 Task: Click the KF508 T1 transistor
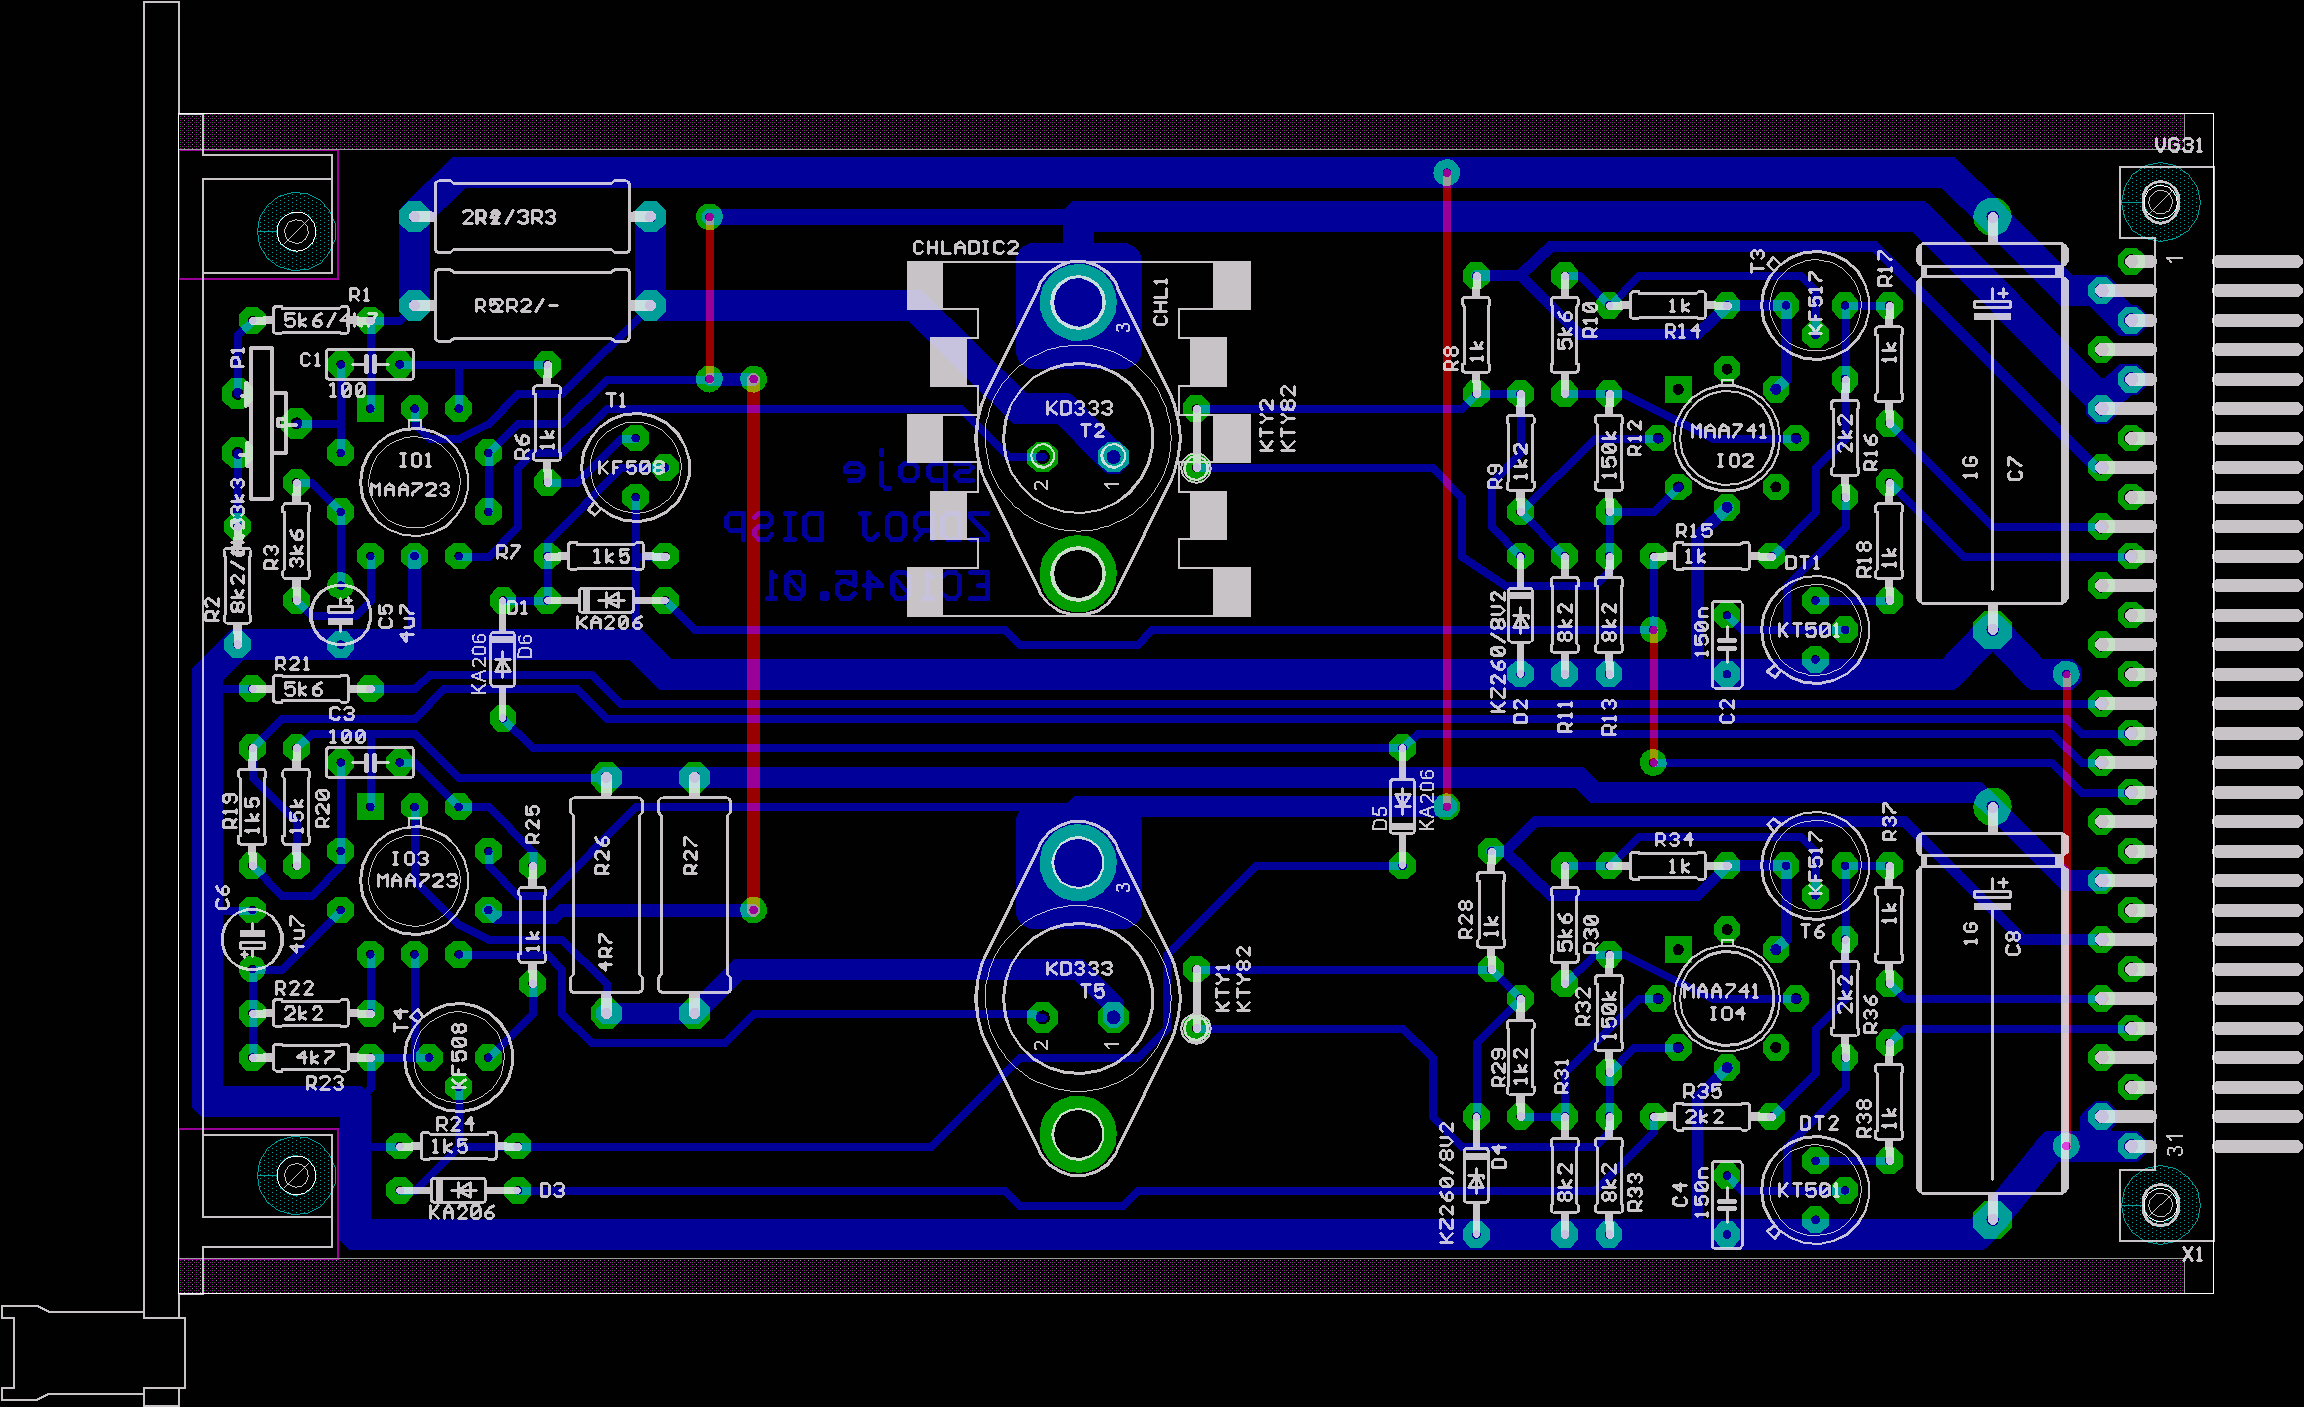[x=636, y=467]
